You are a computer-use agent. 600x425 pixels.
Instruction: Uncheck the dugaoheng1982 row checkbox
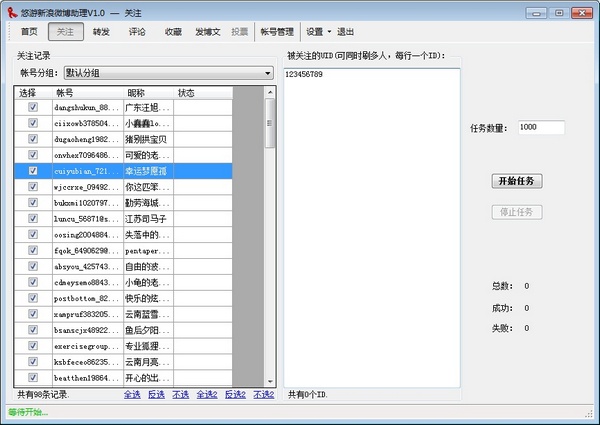click(33, 139)
